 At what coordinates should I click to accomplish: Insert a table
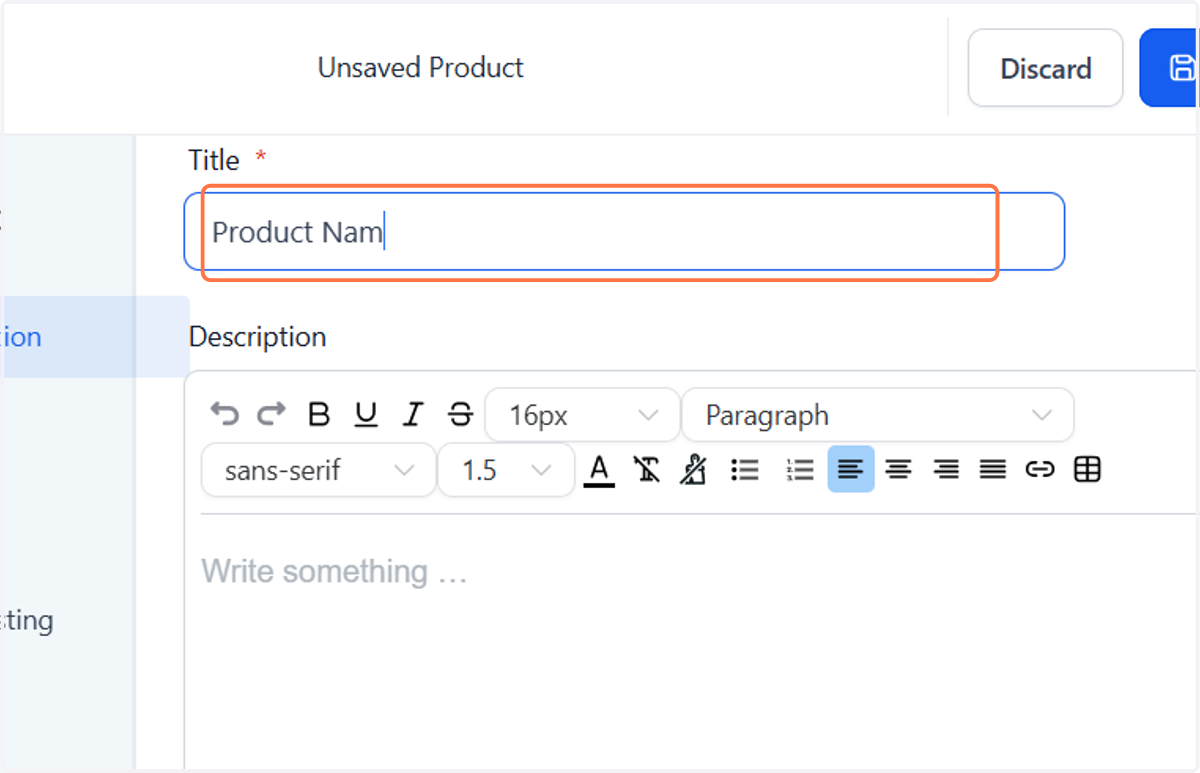[x=1087, y=470]
